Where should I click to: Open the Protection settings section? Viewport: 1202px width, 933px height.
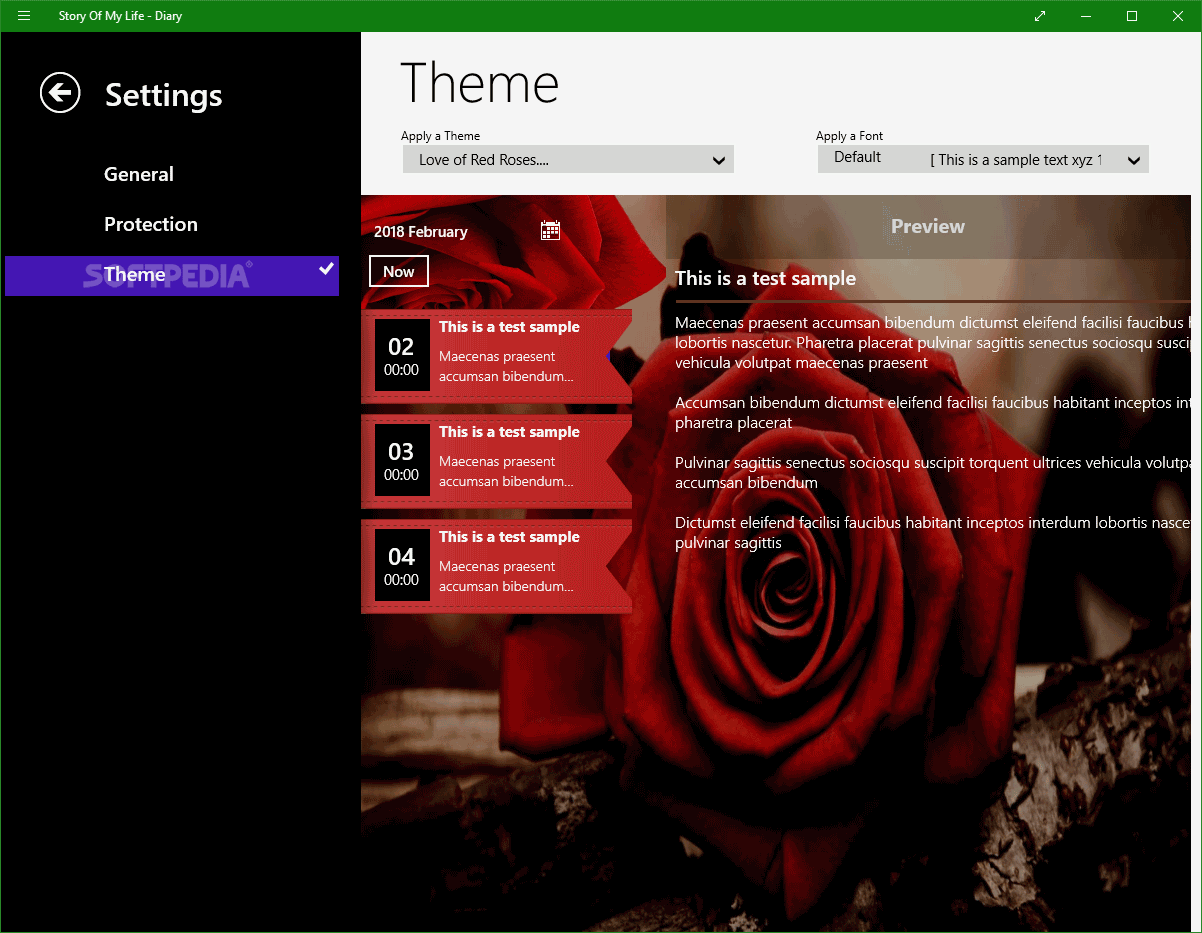point(151,224)
